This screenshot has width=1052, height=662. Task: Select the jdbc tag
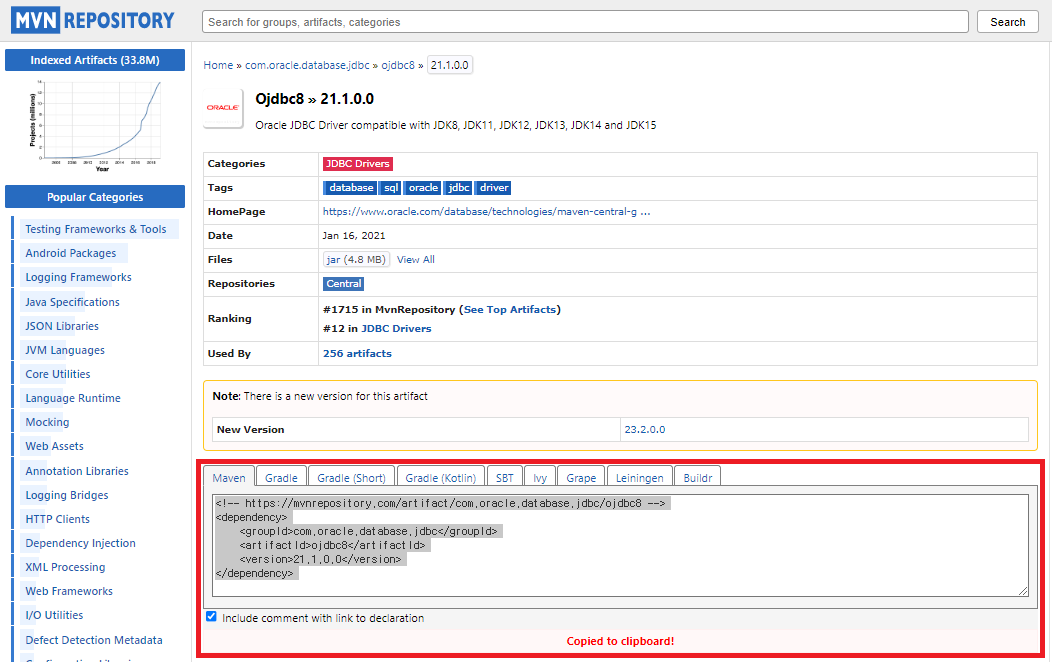[458, 188]
